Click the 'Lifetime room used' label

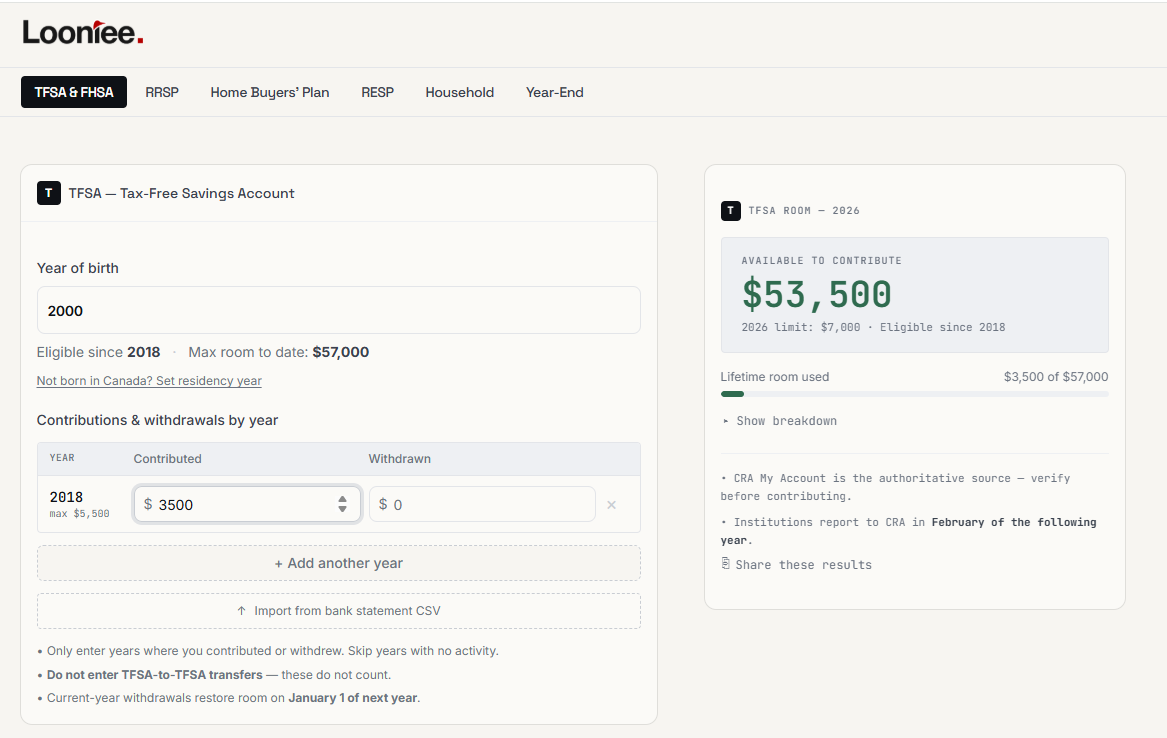click(775, 376)
